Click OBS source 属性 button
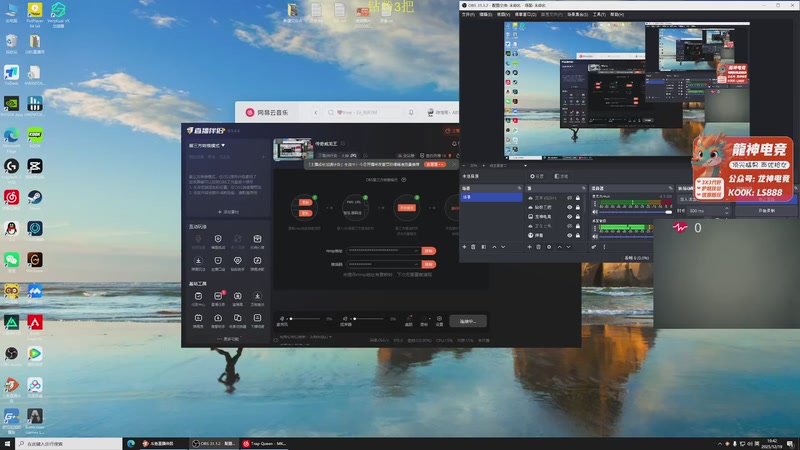 [x=537, y=176]
